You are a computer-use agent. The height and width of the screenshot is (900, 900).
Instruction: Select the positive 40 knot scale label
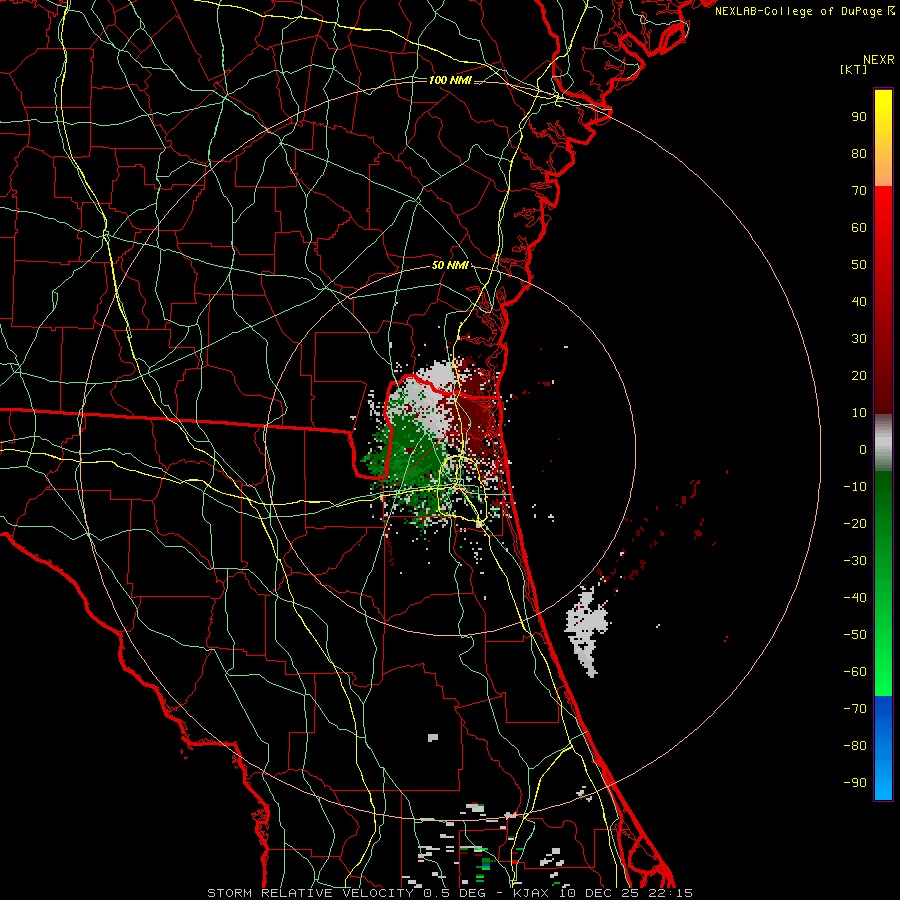859,302
